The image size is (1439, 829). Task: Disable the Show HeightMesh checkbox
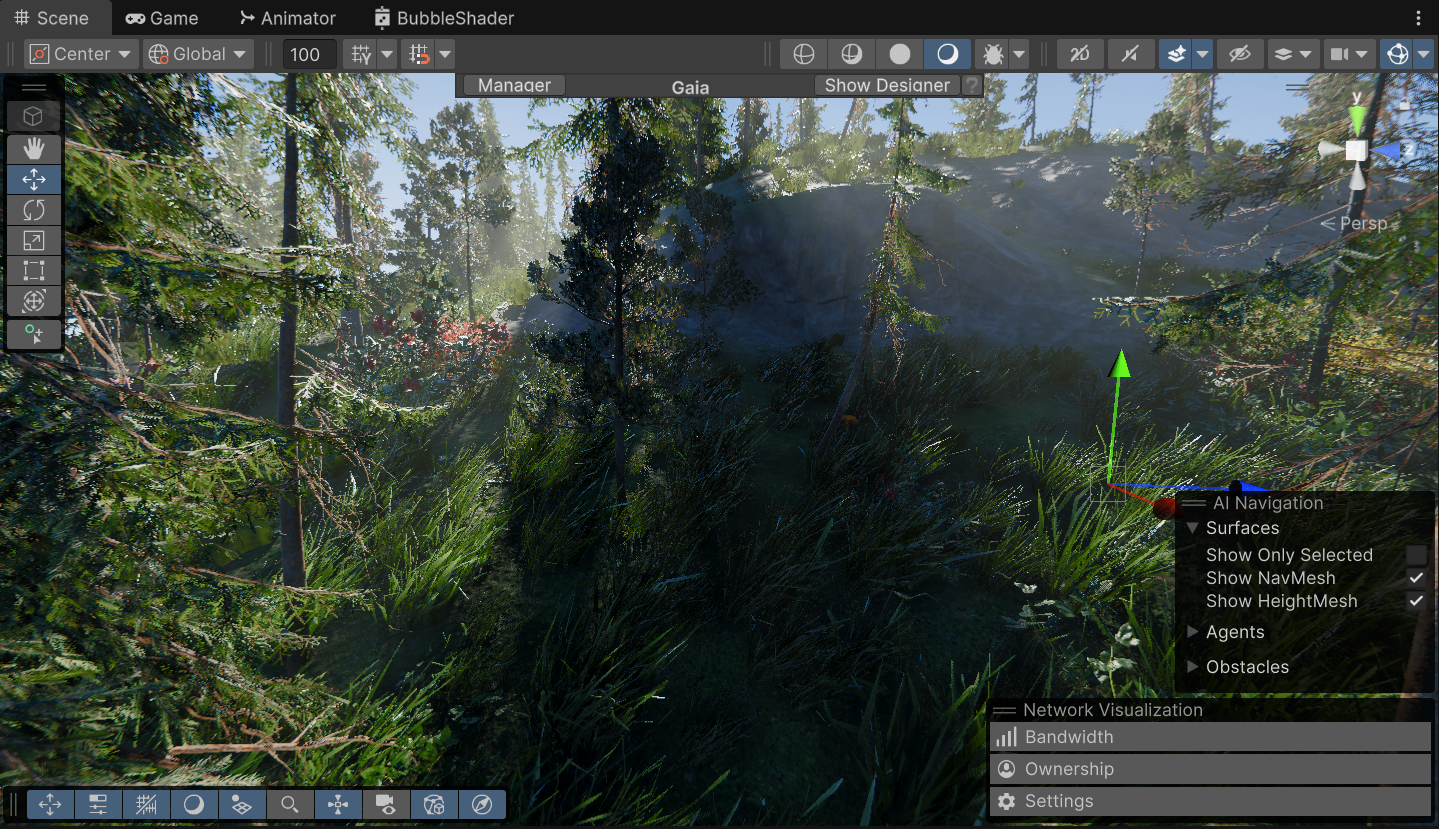coord(1416,600)
